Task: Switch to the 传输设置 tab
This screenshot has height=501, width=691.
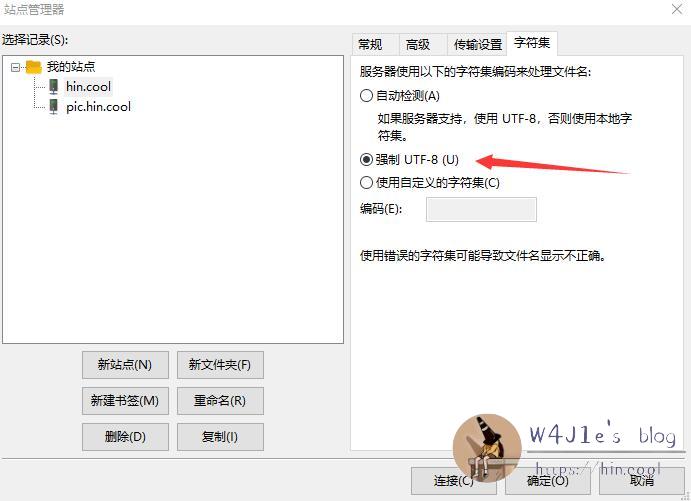Action: [x=477, y=44]
